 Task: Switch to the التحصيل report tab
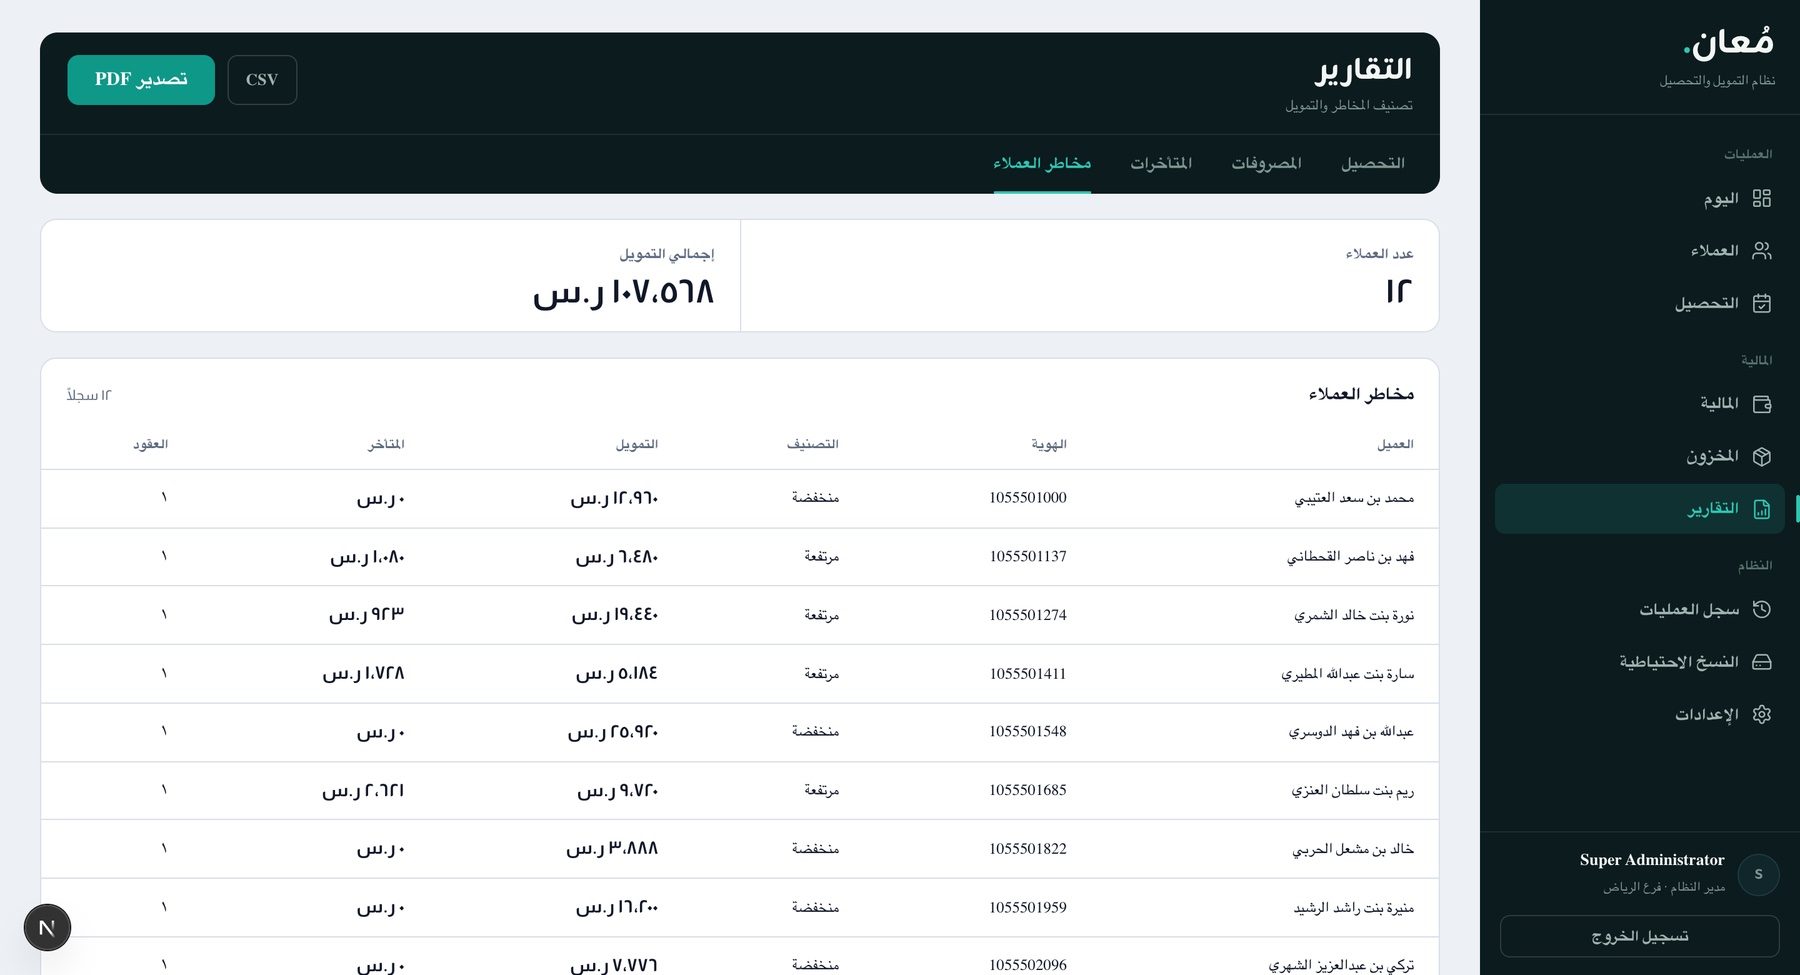tap(1372, 163)
